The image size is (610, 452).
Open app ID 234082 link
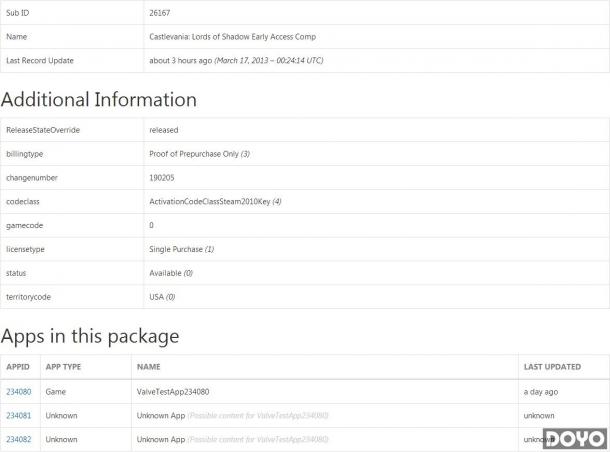click(19, 439)
